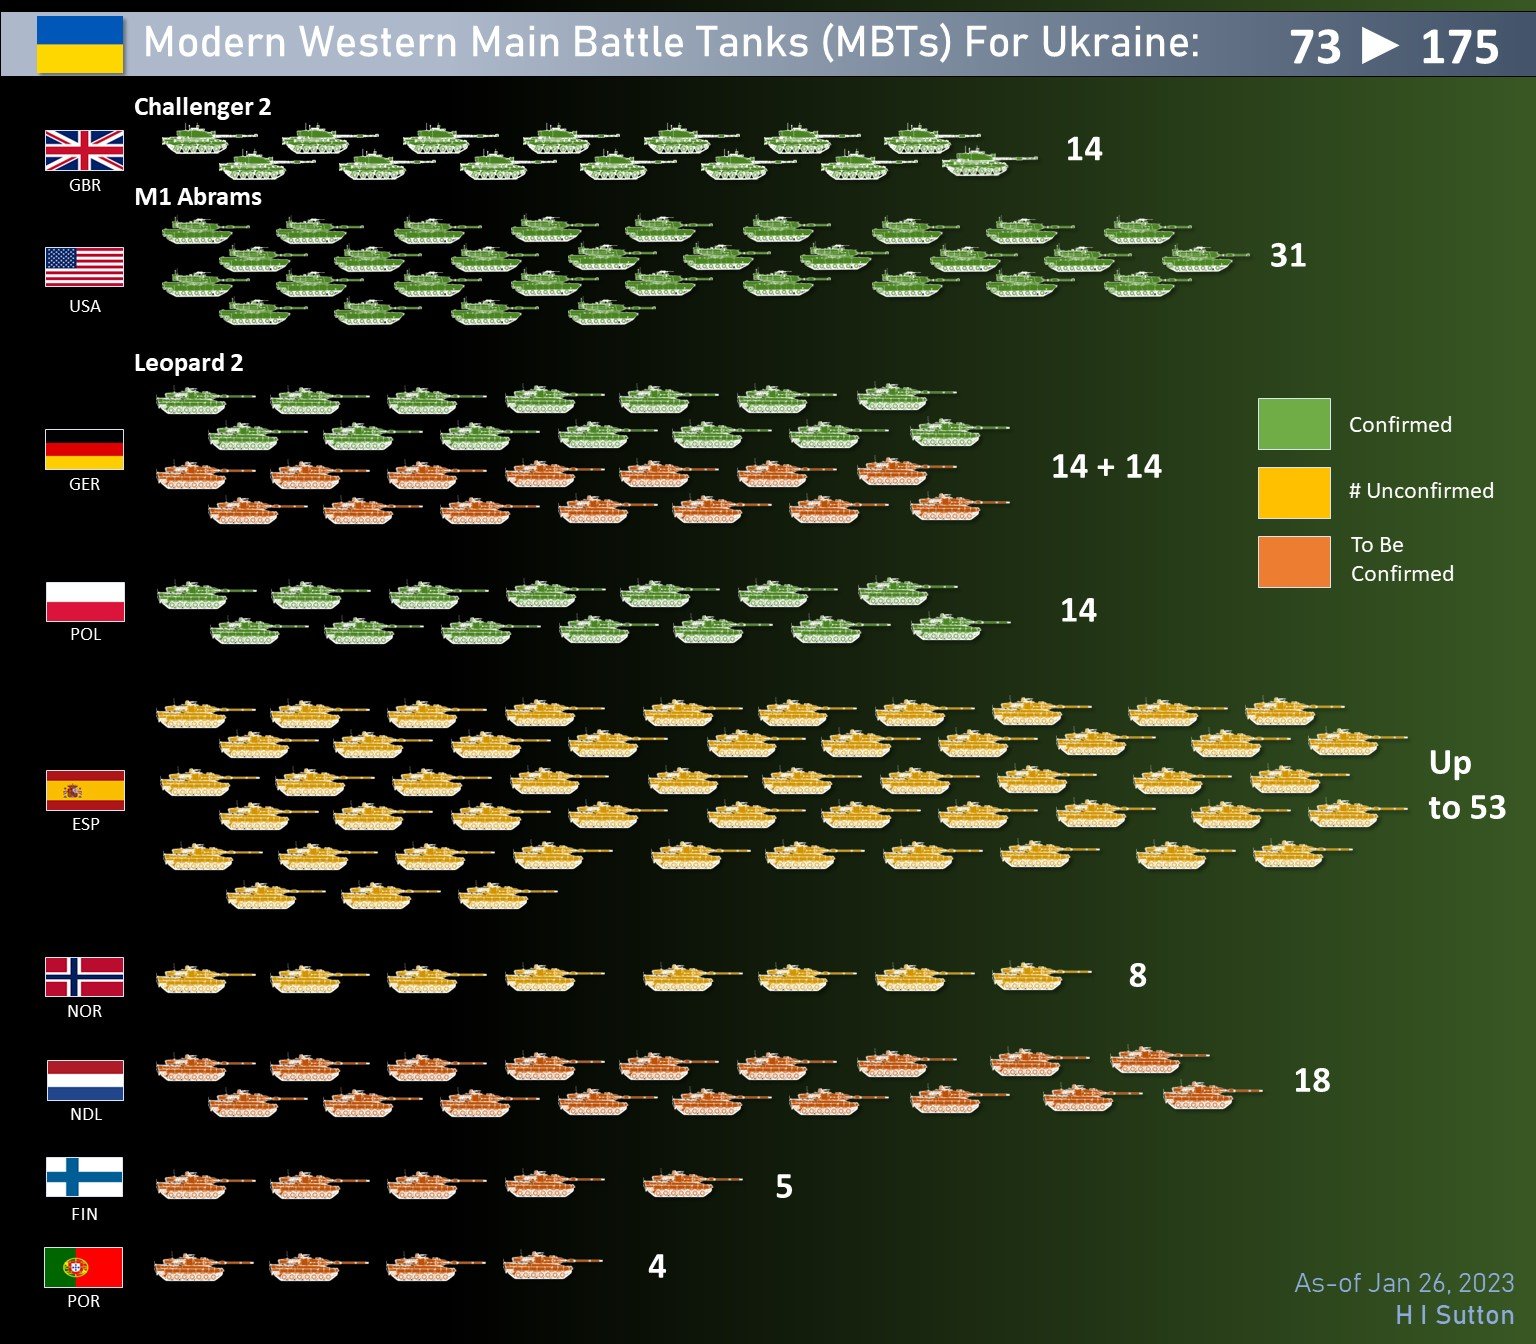Image resolution: width=1536 pixels, height=1344 pixels.
Task: Select the yellow Unconfirmed legend swatch
Action: (x=1294, y=492)
